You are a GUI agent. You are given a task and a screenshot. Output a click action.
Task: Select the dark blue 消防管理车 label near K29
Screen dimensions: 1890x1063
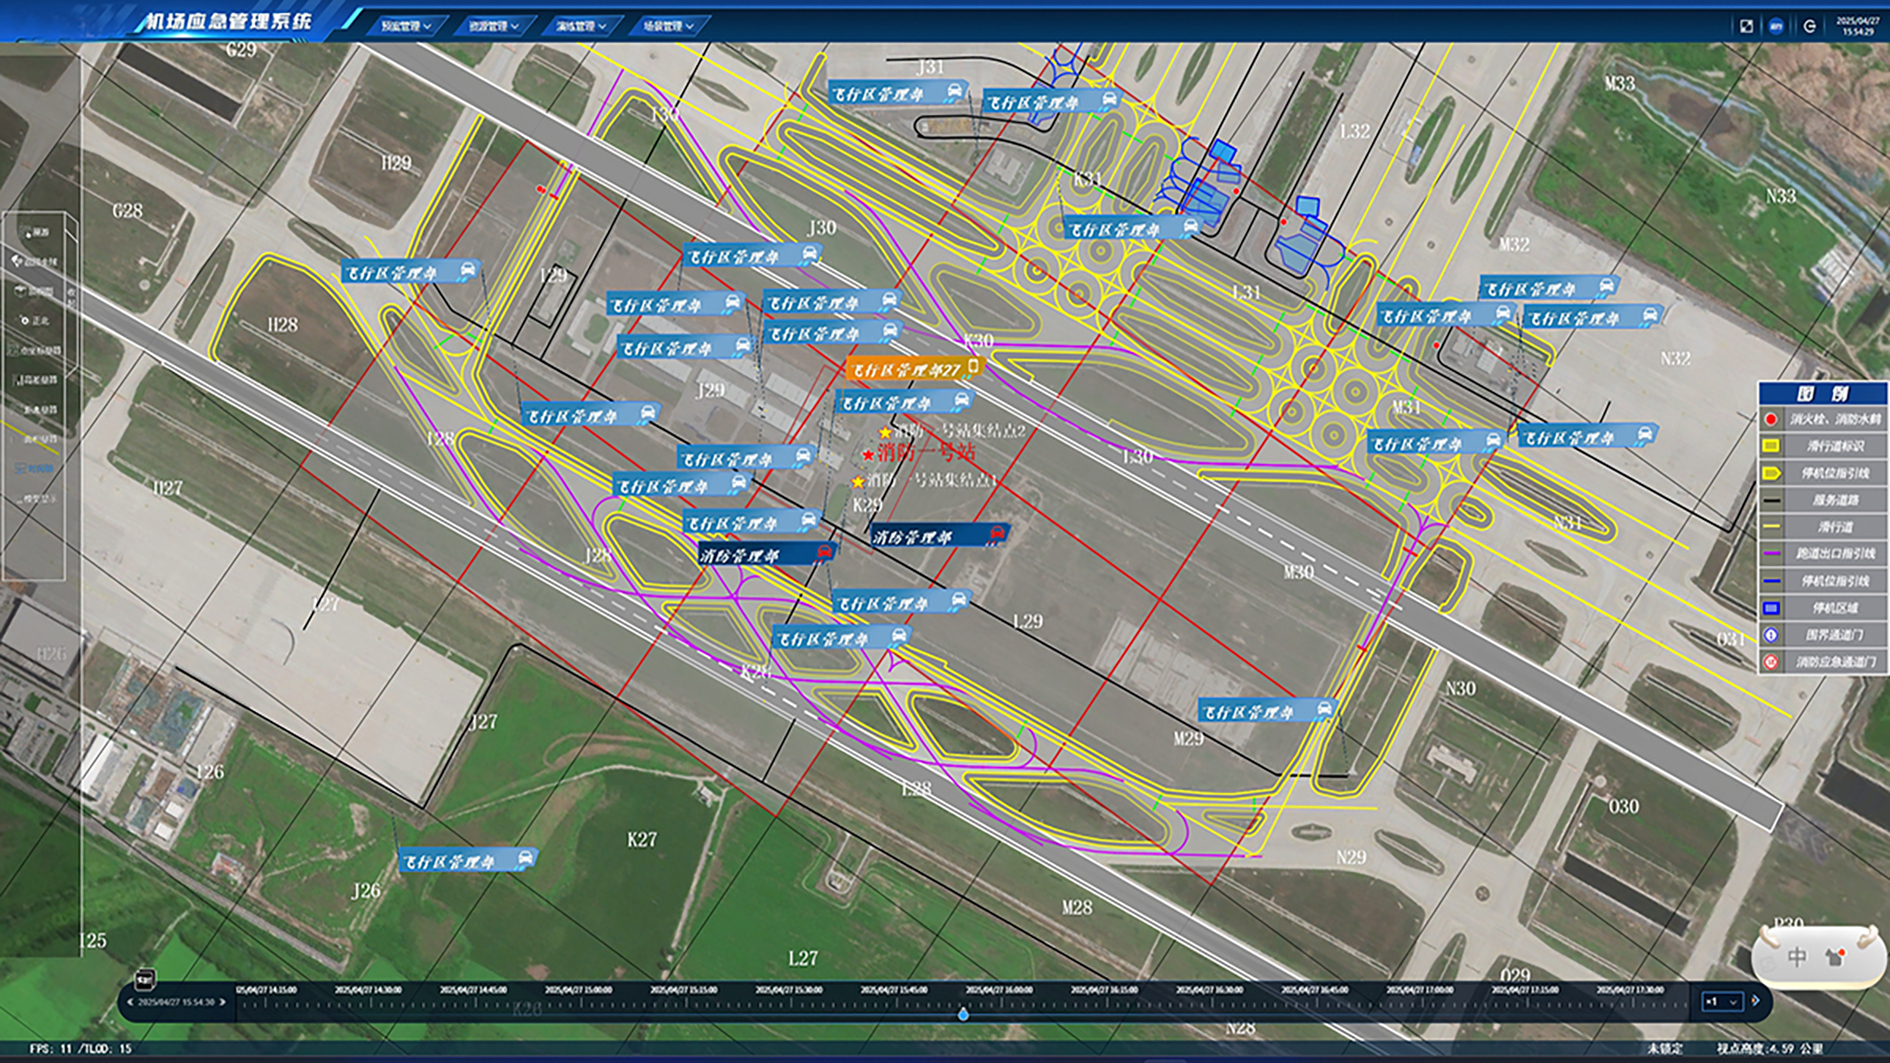[938, 537]
